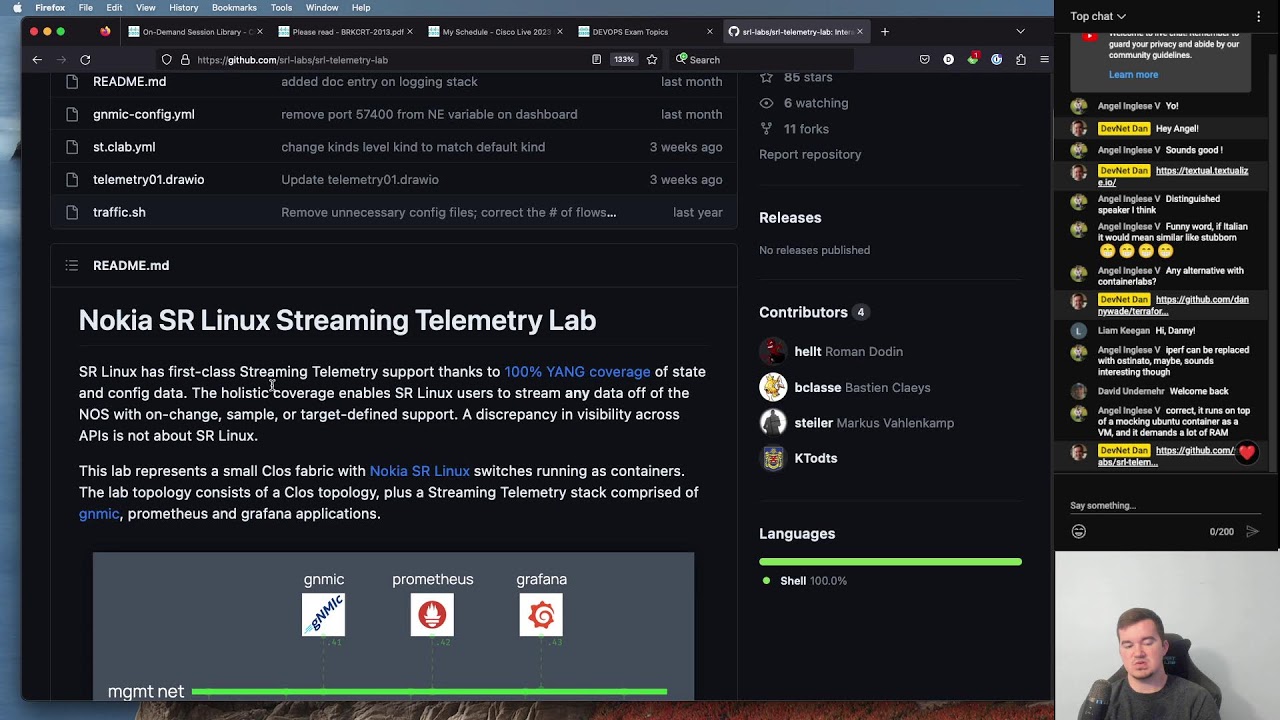
Task: Click the file icon beside traffic.sh
Action: (72, 212)
